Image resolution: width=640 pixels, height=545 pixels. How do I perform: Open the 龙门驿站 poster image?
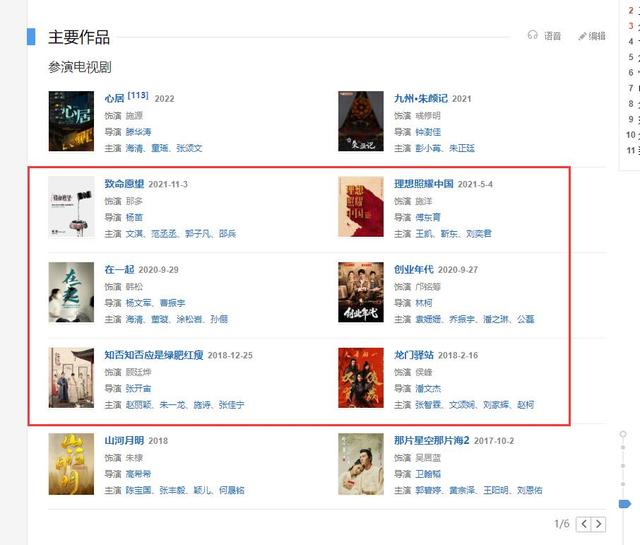pyautogui.click(x=361, y=378)
